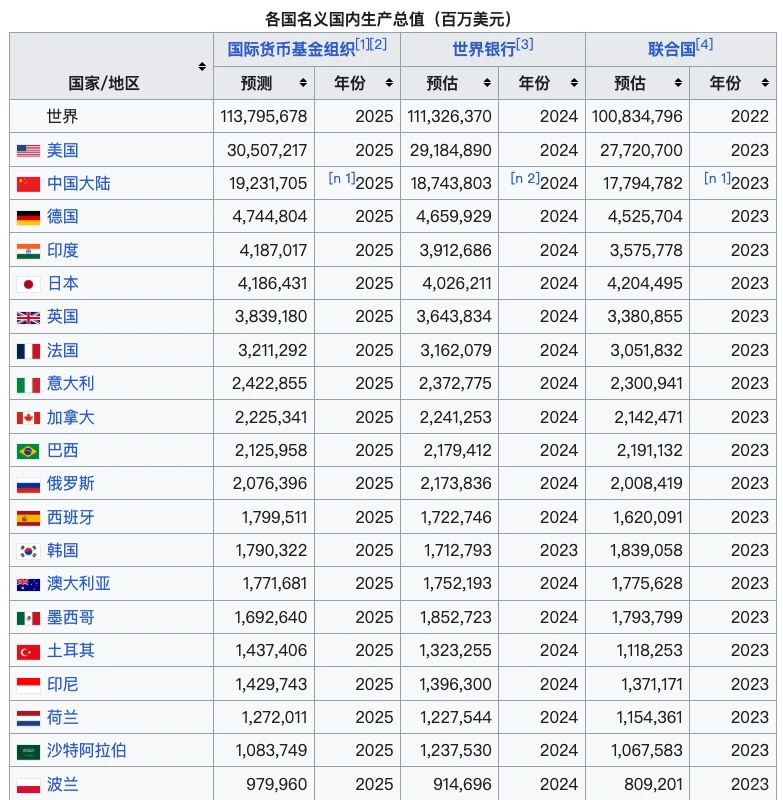Image resolution: width=783 pixels, height=800 pixels.
Task: Click the France flag icon
Action: point(28,351)
